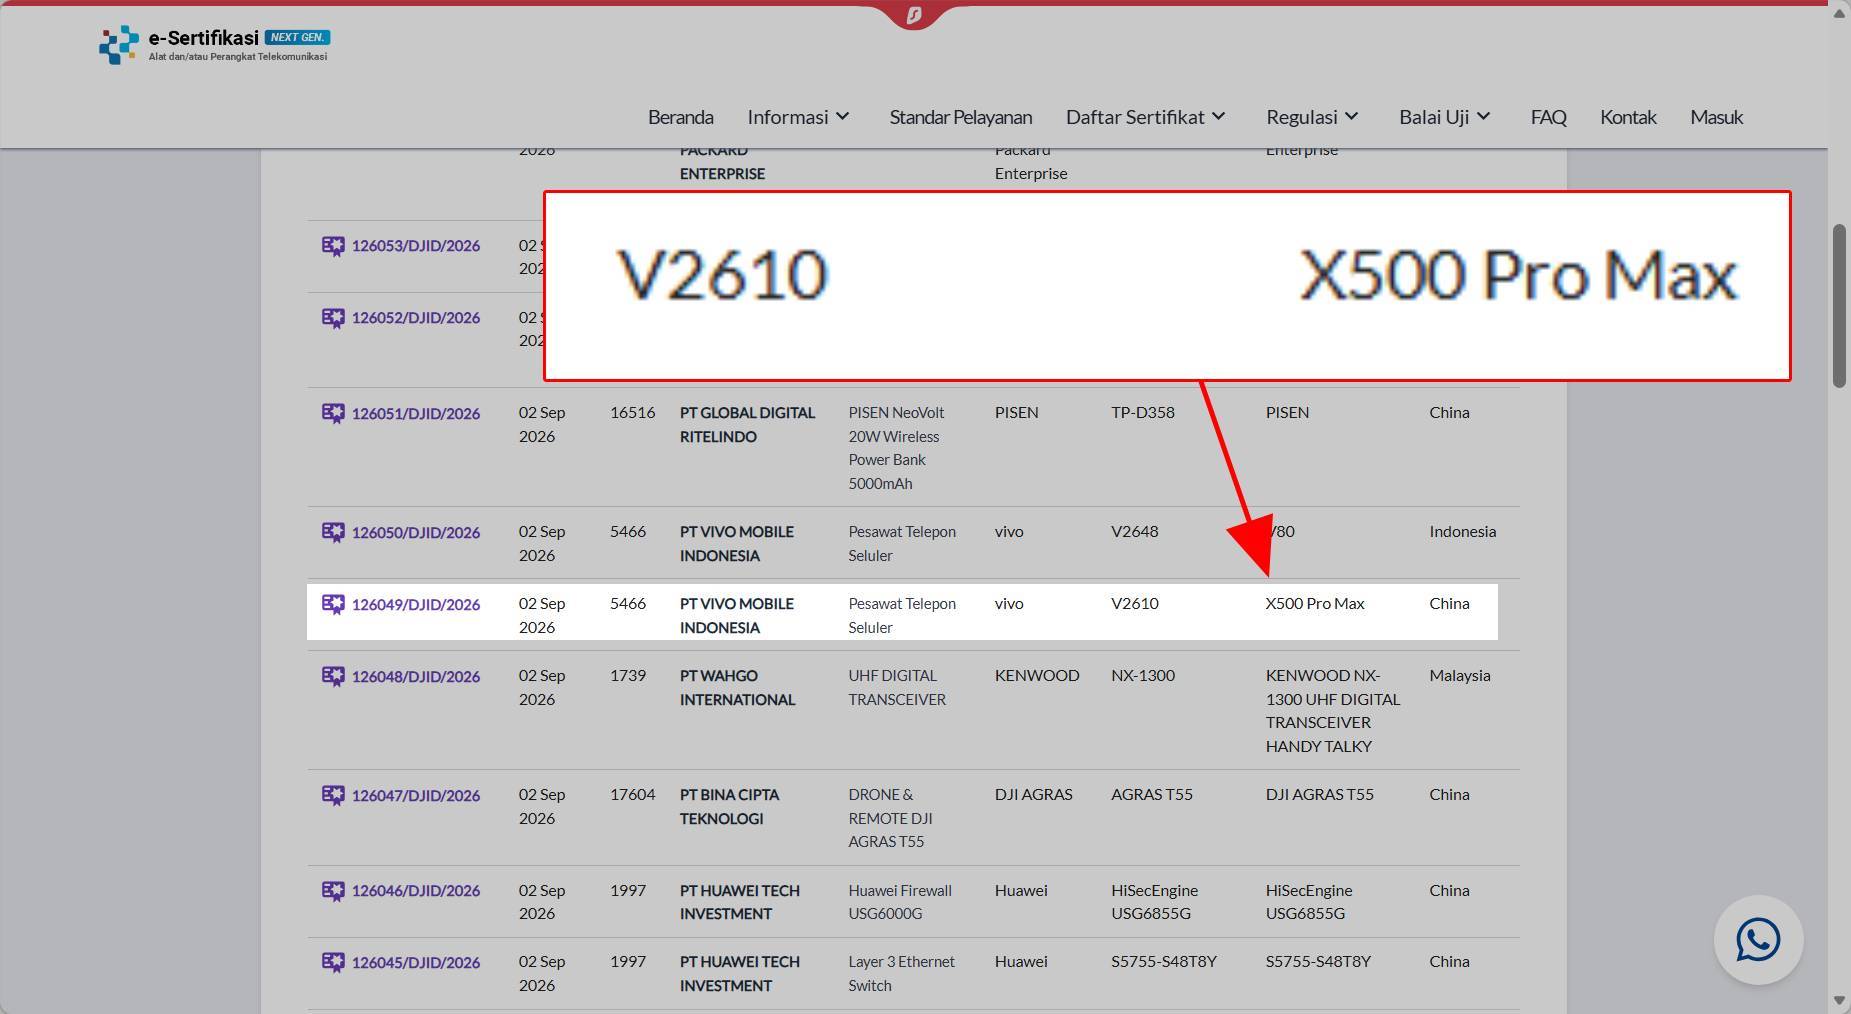Click PT WAHGO INTERNATIONAL company name

pos(737,688)
